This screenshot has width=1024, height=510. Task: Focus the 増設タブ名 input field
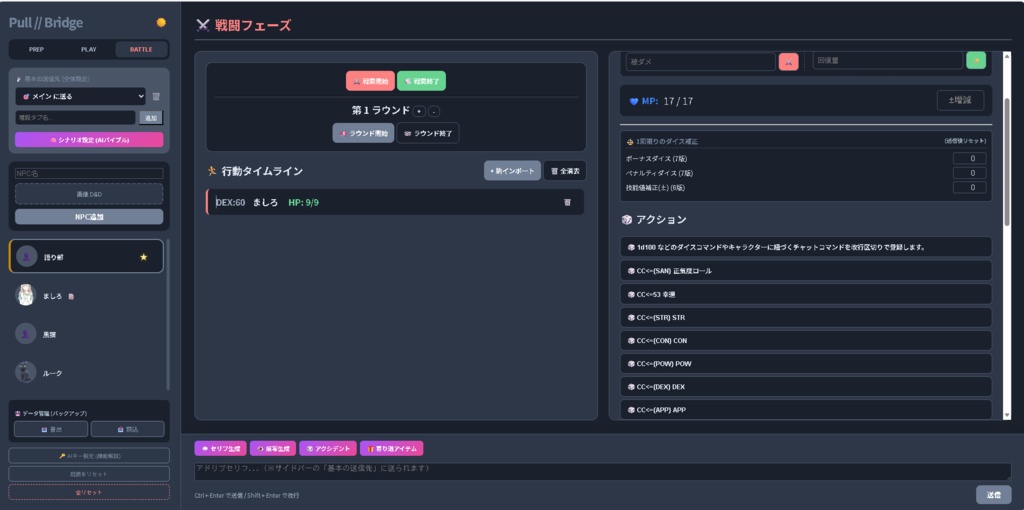[x=76, y=118]
